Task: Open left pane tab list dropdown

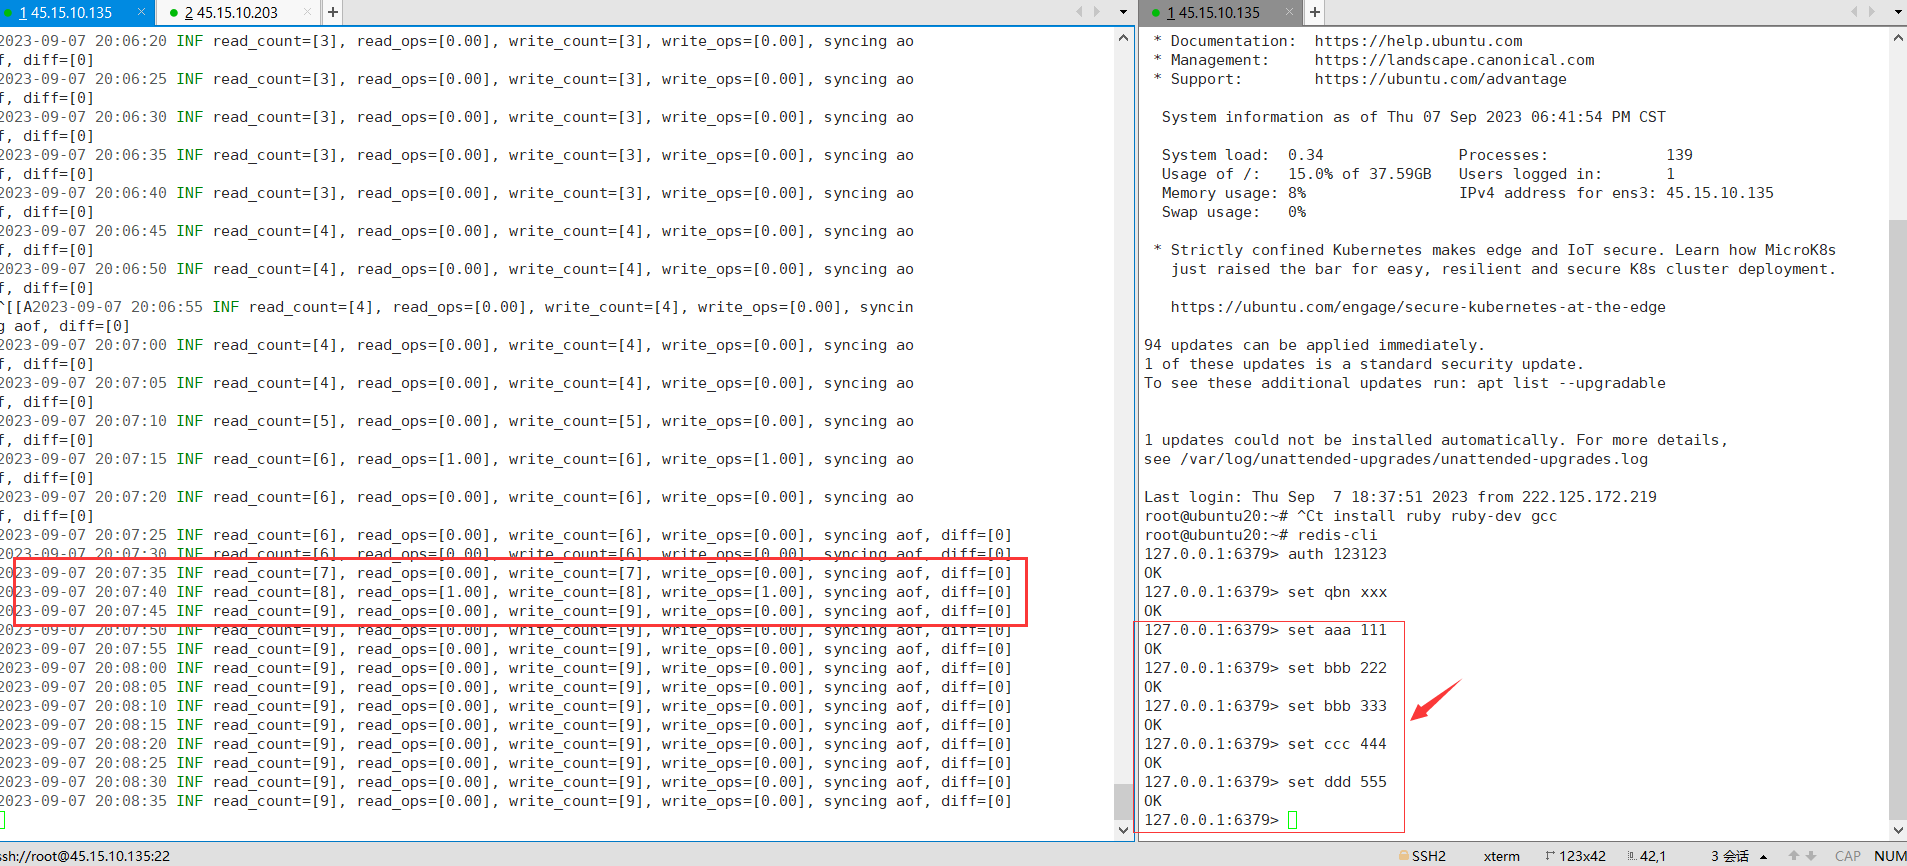Action: (x=1123, y=12)
